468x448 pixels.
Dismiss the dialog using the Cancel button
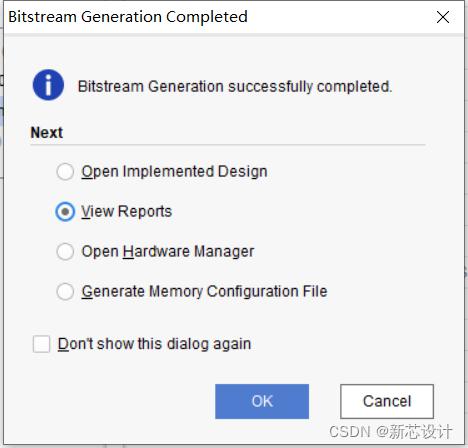(387, 401)
